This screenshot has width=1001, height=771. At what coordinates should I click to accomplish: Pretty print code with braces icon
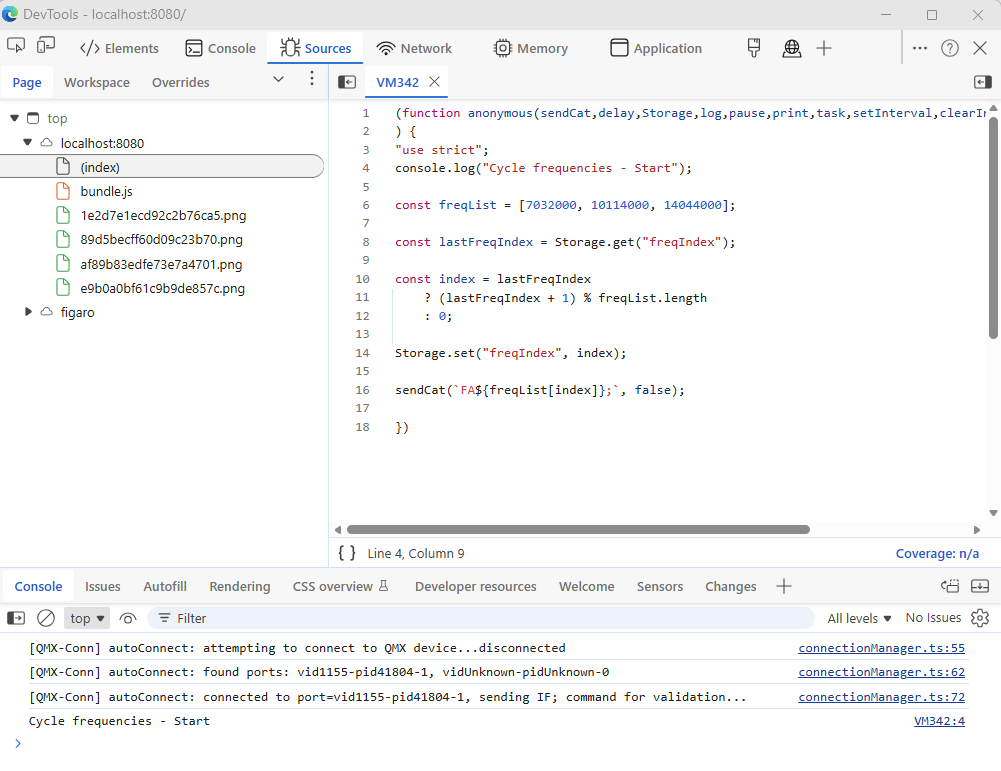(347, 553)
